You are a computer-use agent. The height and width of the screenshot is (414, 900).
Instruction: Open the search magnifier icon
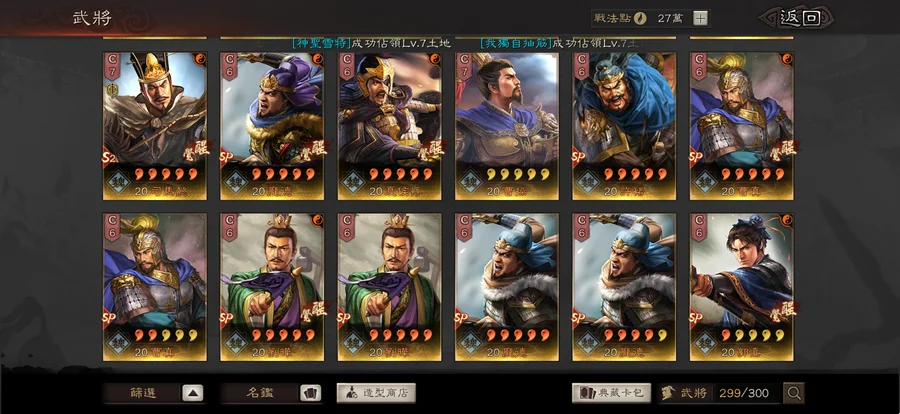[794, 393]
